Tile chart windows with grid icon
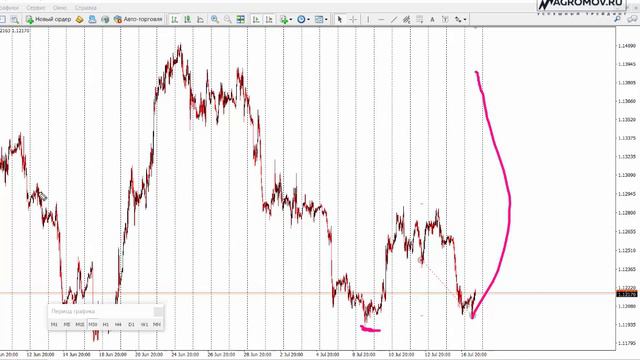The height and width of the screenshot is (360, 640). click(x=241, y=19)
